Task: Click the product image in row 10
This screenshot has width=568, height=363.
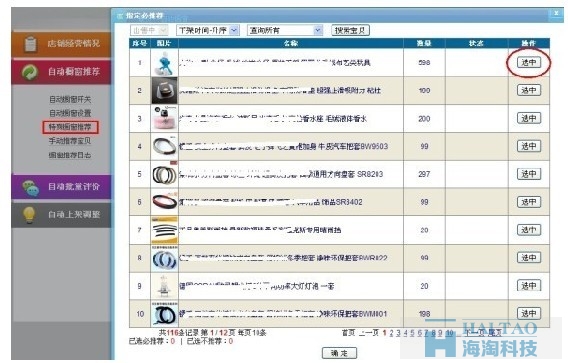Action: pyautogui.click(x=164, y=314)
